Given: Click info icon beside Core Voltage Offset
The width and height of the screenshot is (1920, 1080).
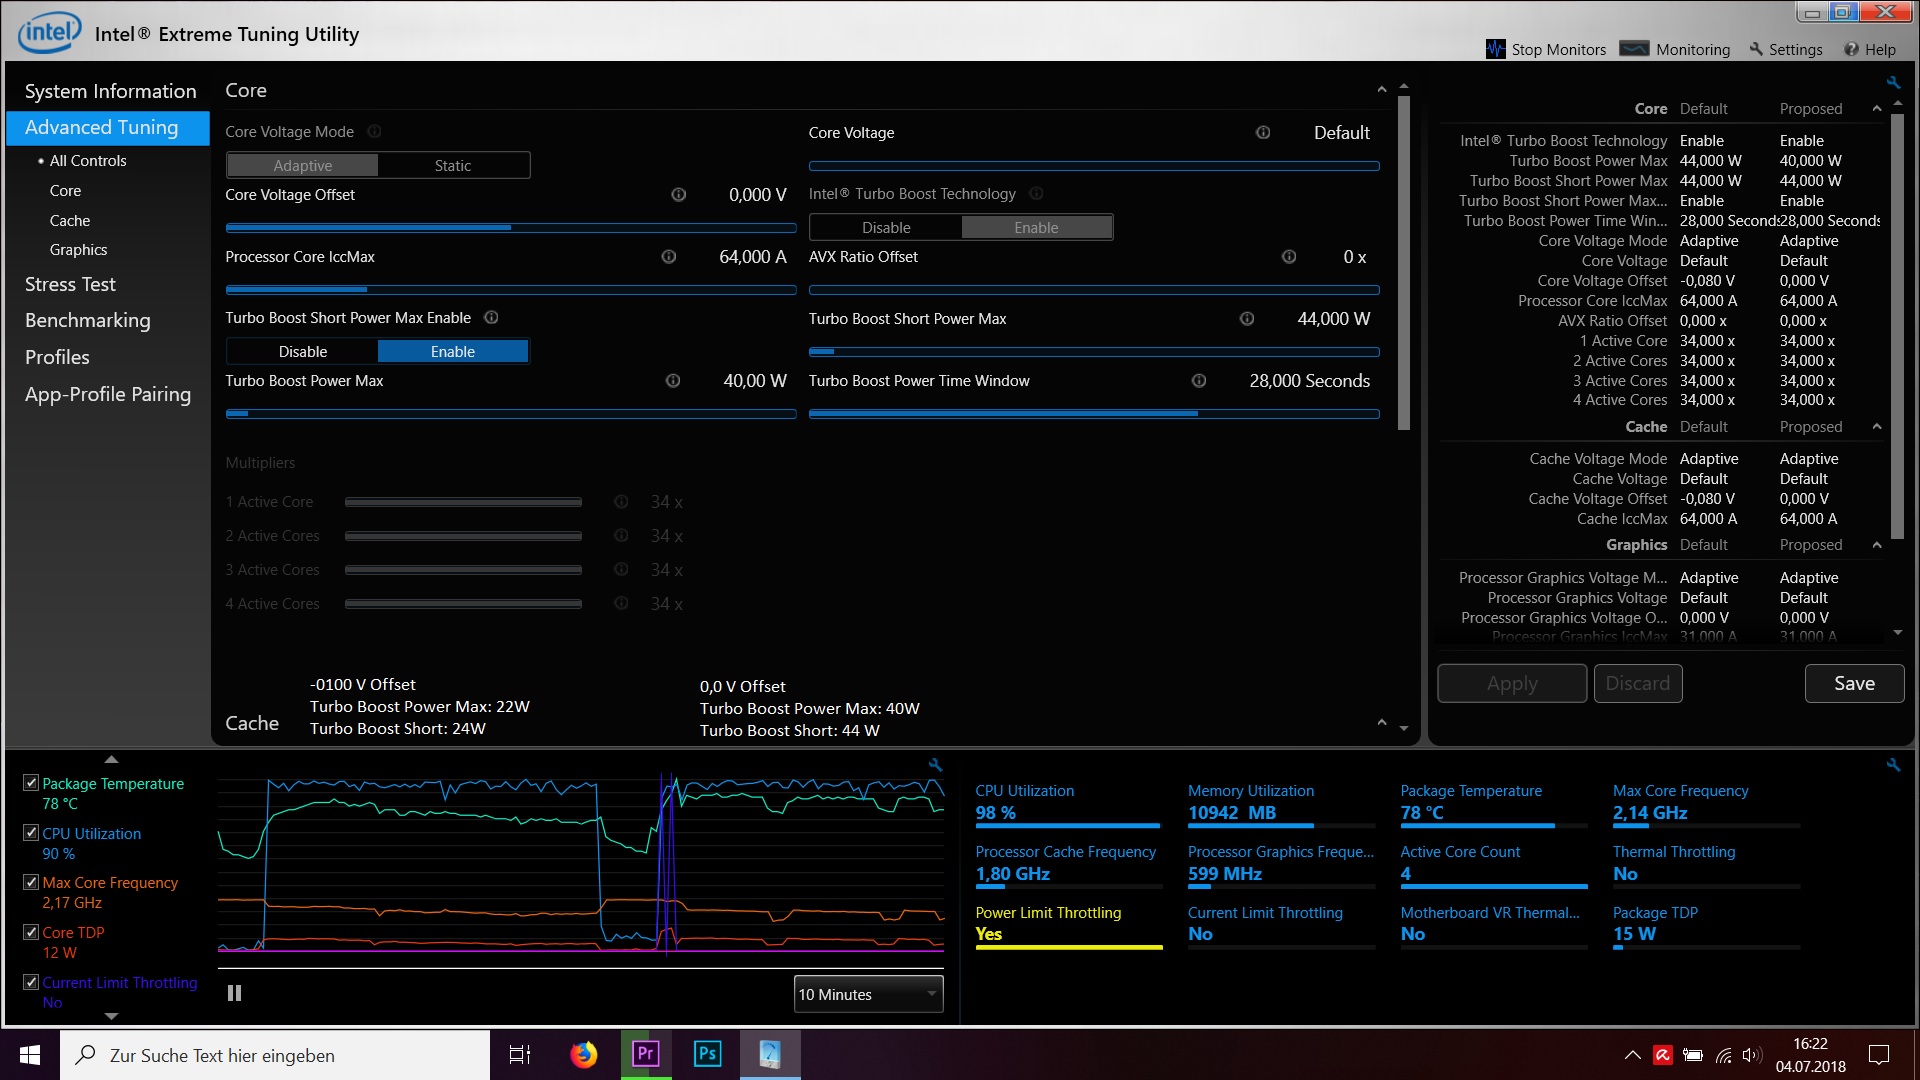Looking at the screenshot, I should 678,194.
